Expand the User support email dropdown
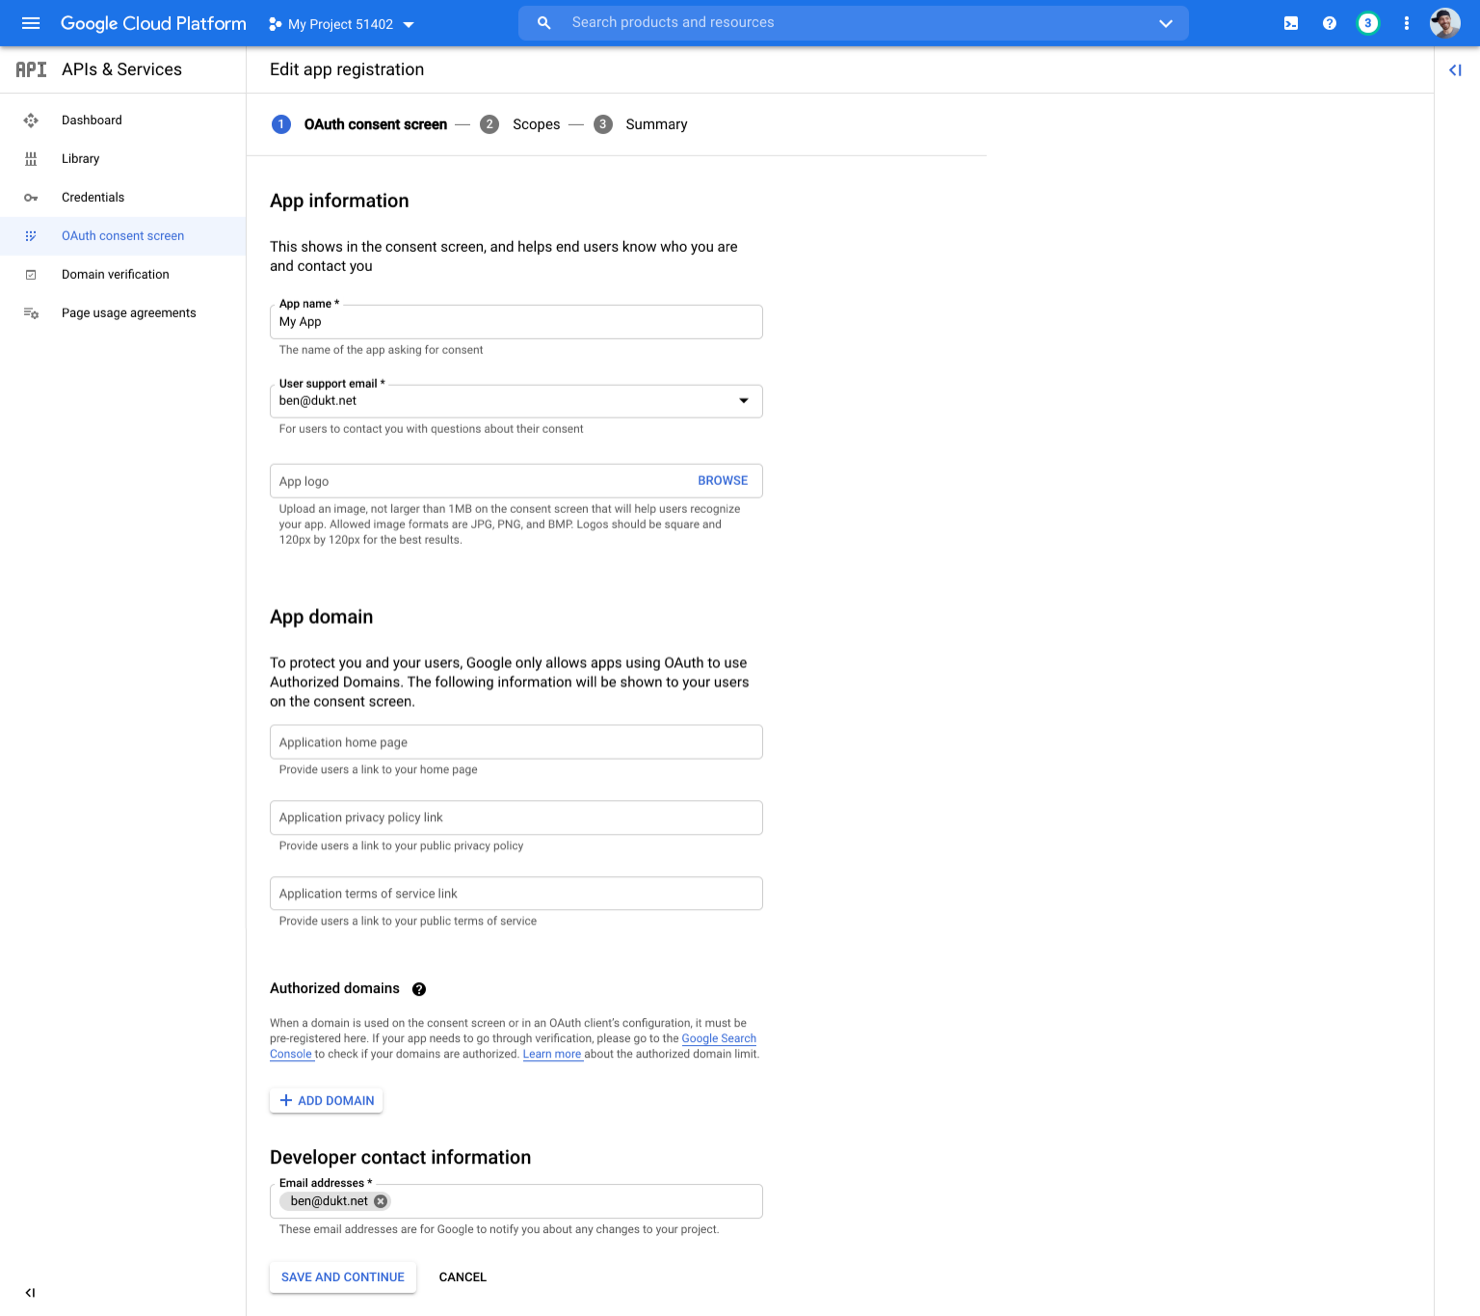The image size is (1480, 1316). click(x=743, y=400)
